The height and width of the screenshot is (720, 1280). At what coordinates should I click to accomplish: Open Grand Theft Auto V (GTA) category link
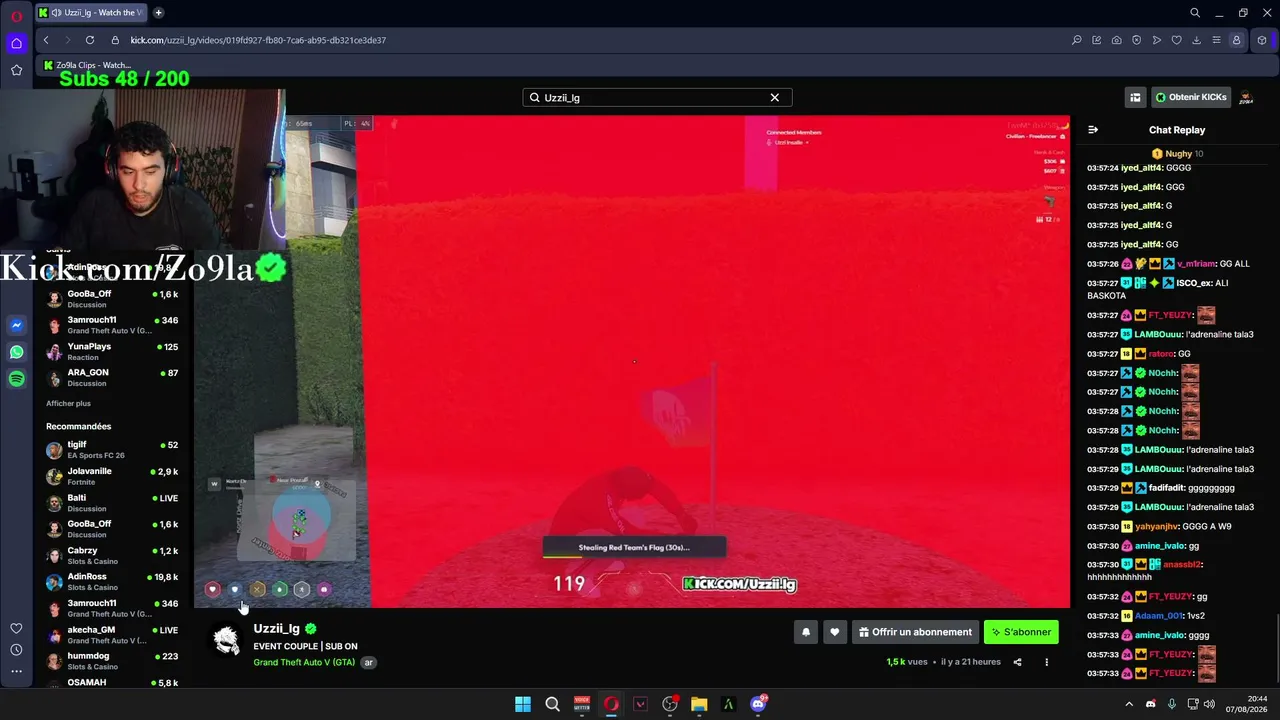click(304, 662)
